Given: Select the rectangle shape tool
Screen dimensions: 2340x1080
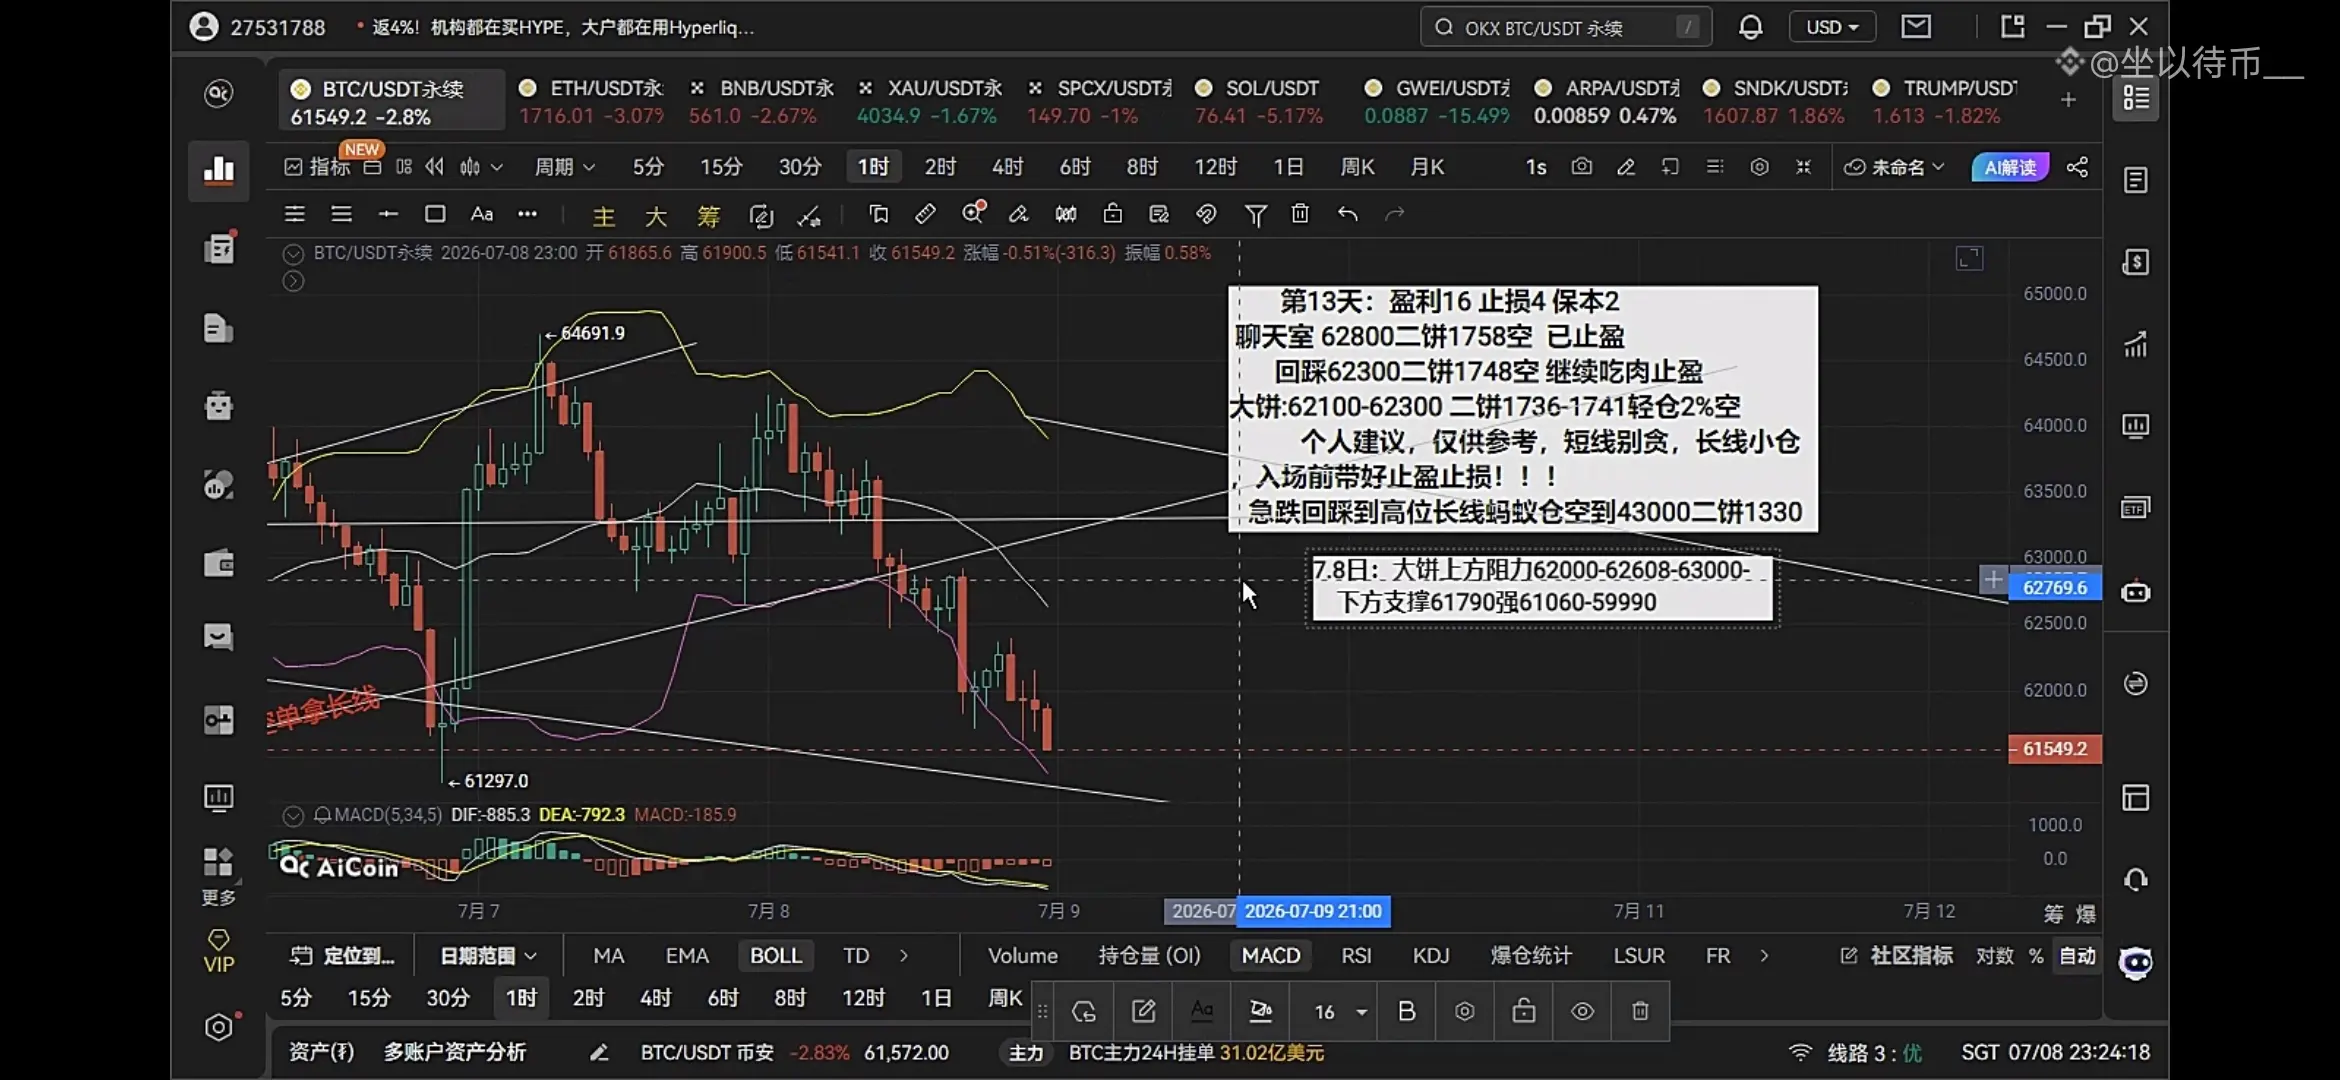Looking at the screenshot, I should 435,214.
